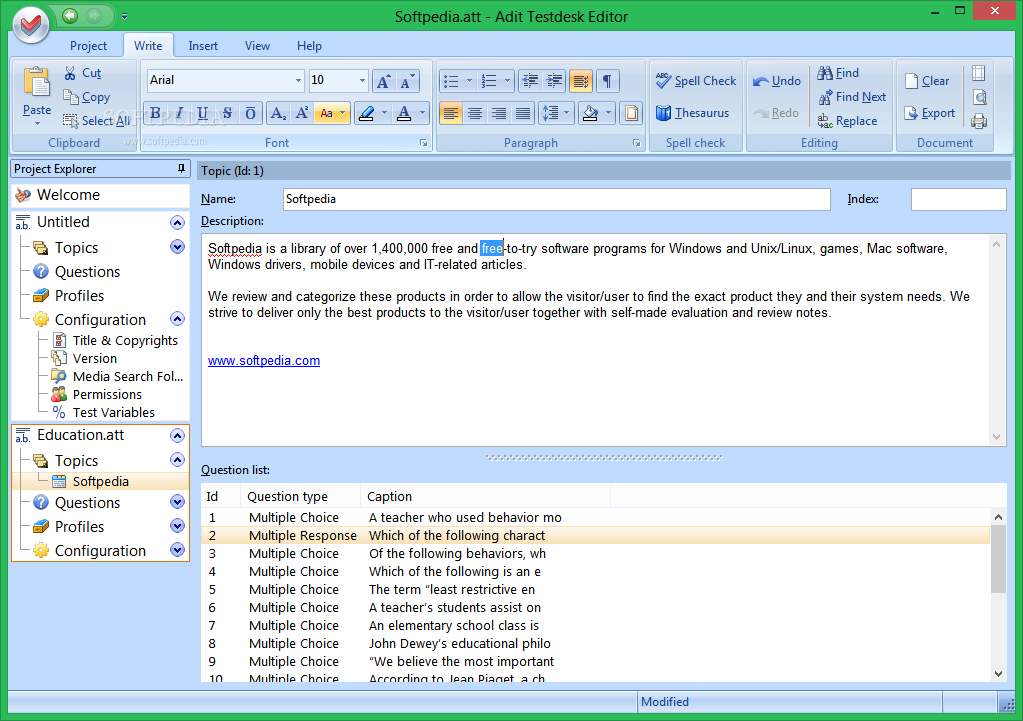Open the www.softpedia.com link
Image resolution: width=1023 pixels, height=721 pixels.
[x=264, y=361]
